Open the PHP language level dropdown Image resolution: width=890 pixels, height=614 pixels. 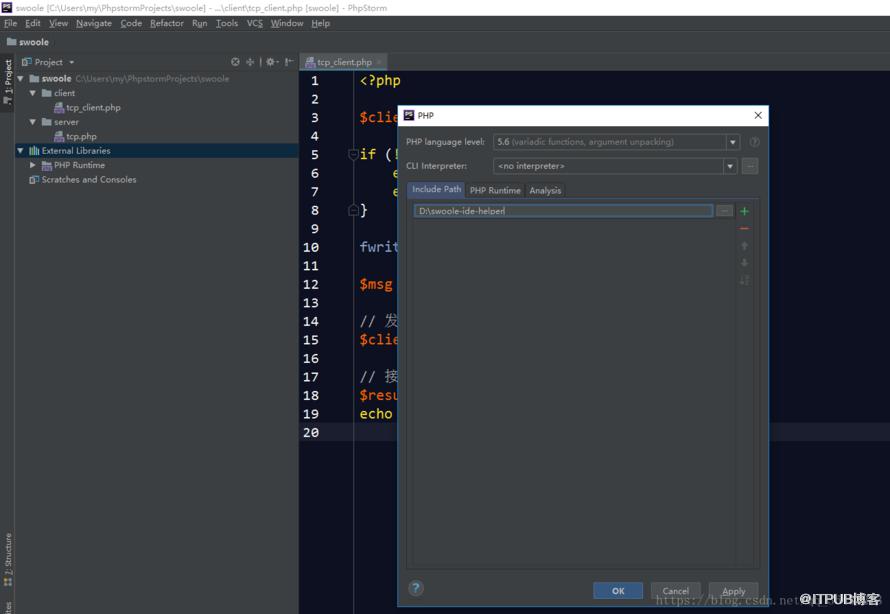click(733, 142)
